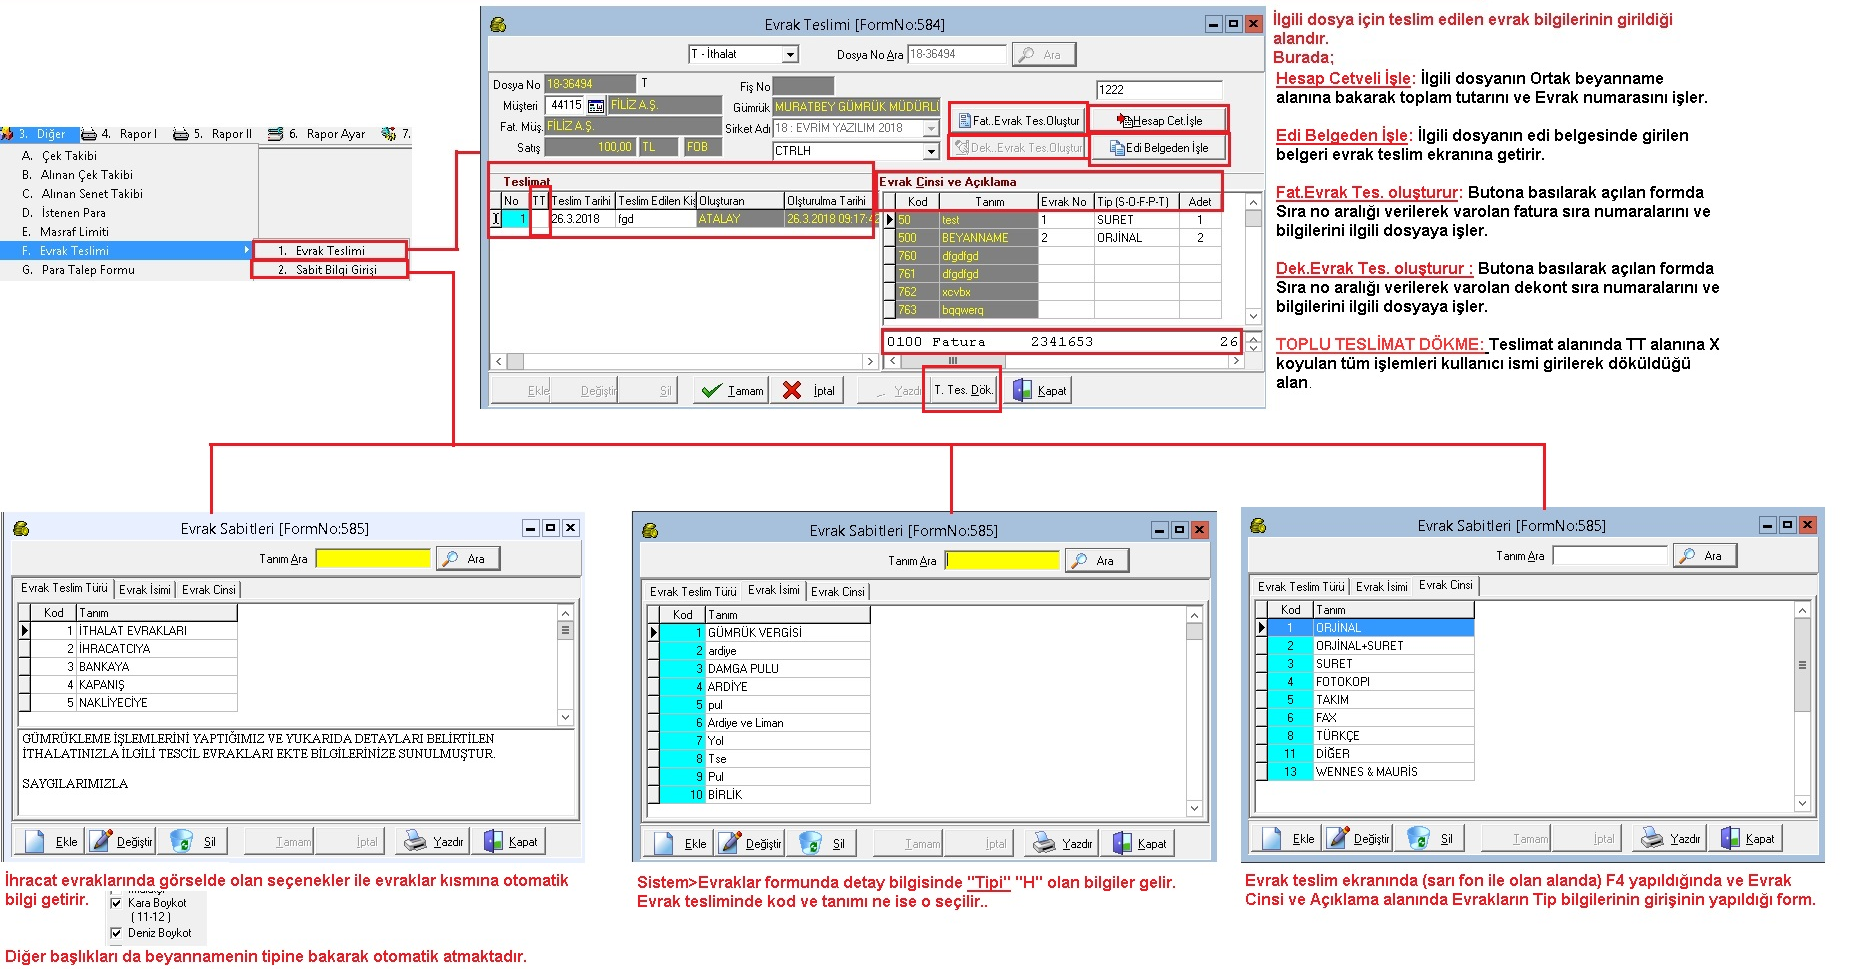
Task: Uncheck the Kara Boykot checkbox
Action: coord(116,903)
